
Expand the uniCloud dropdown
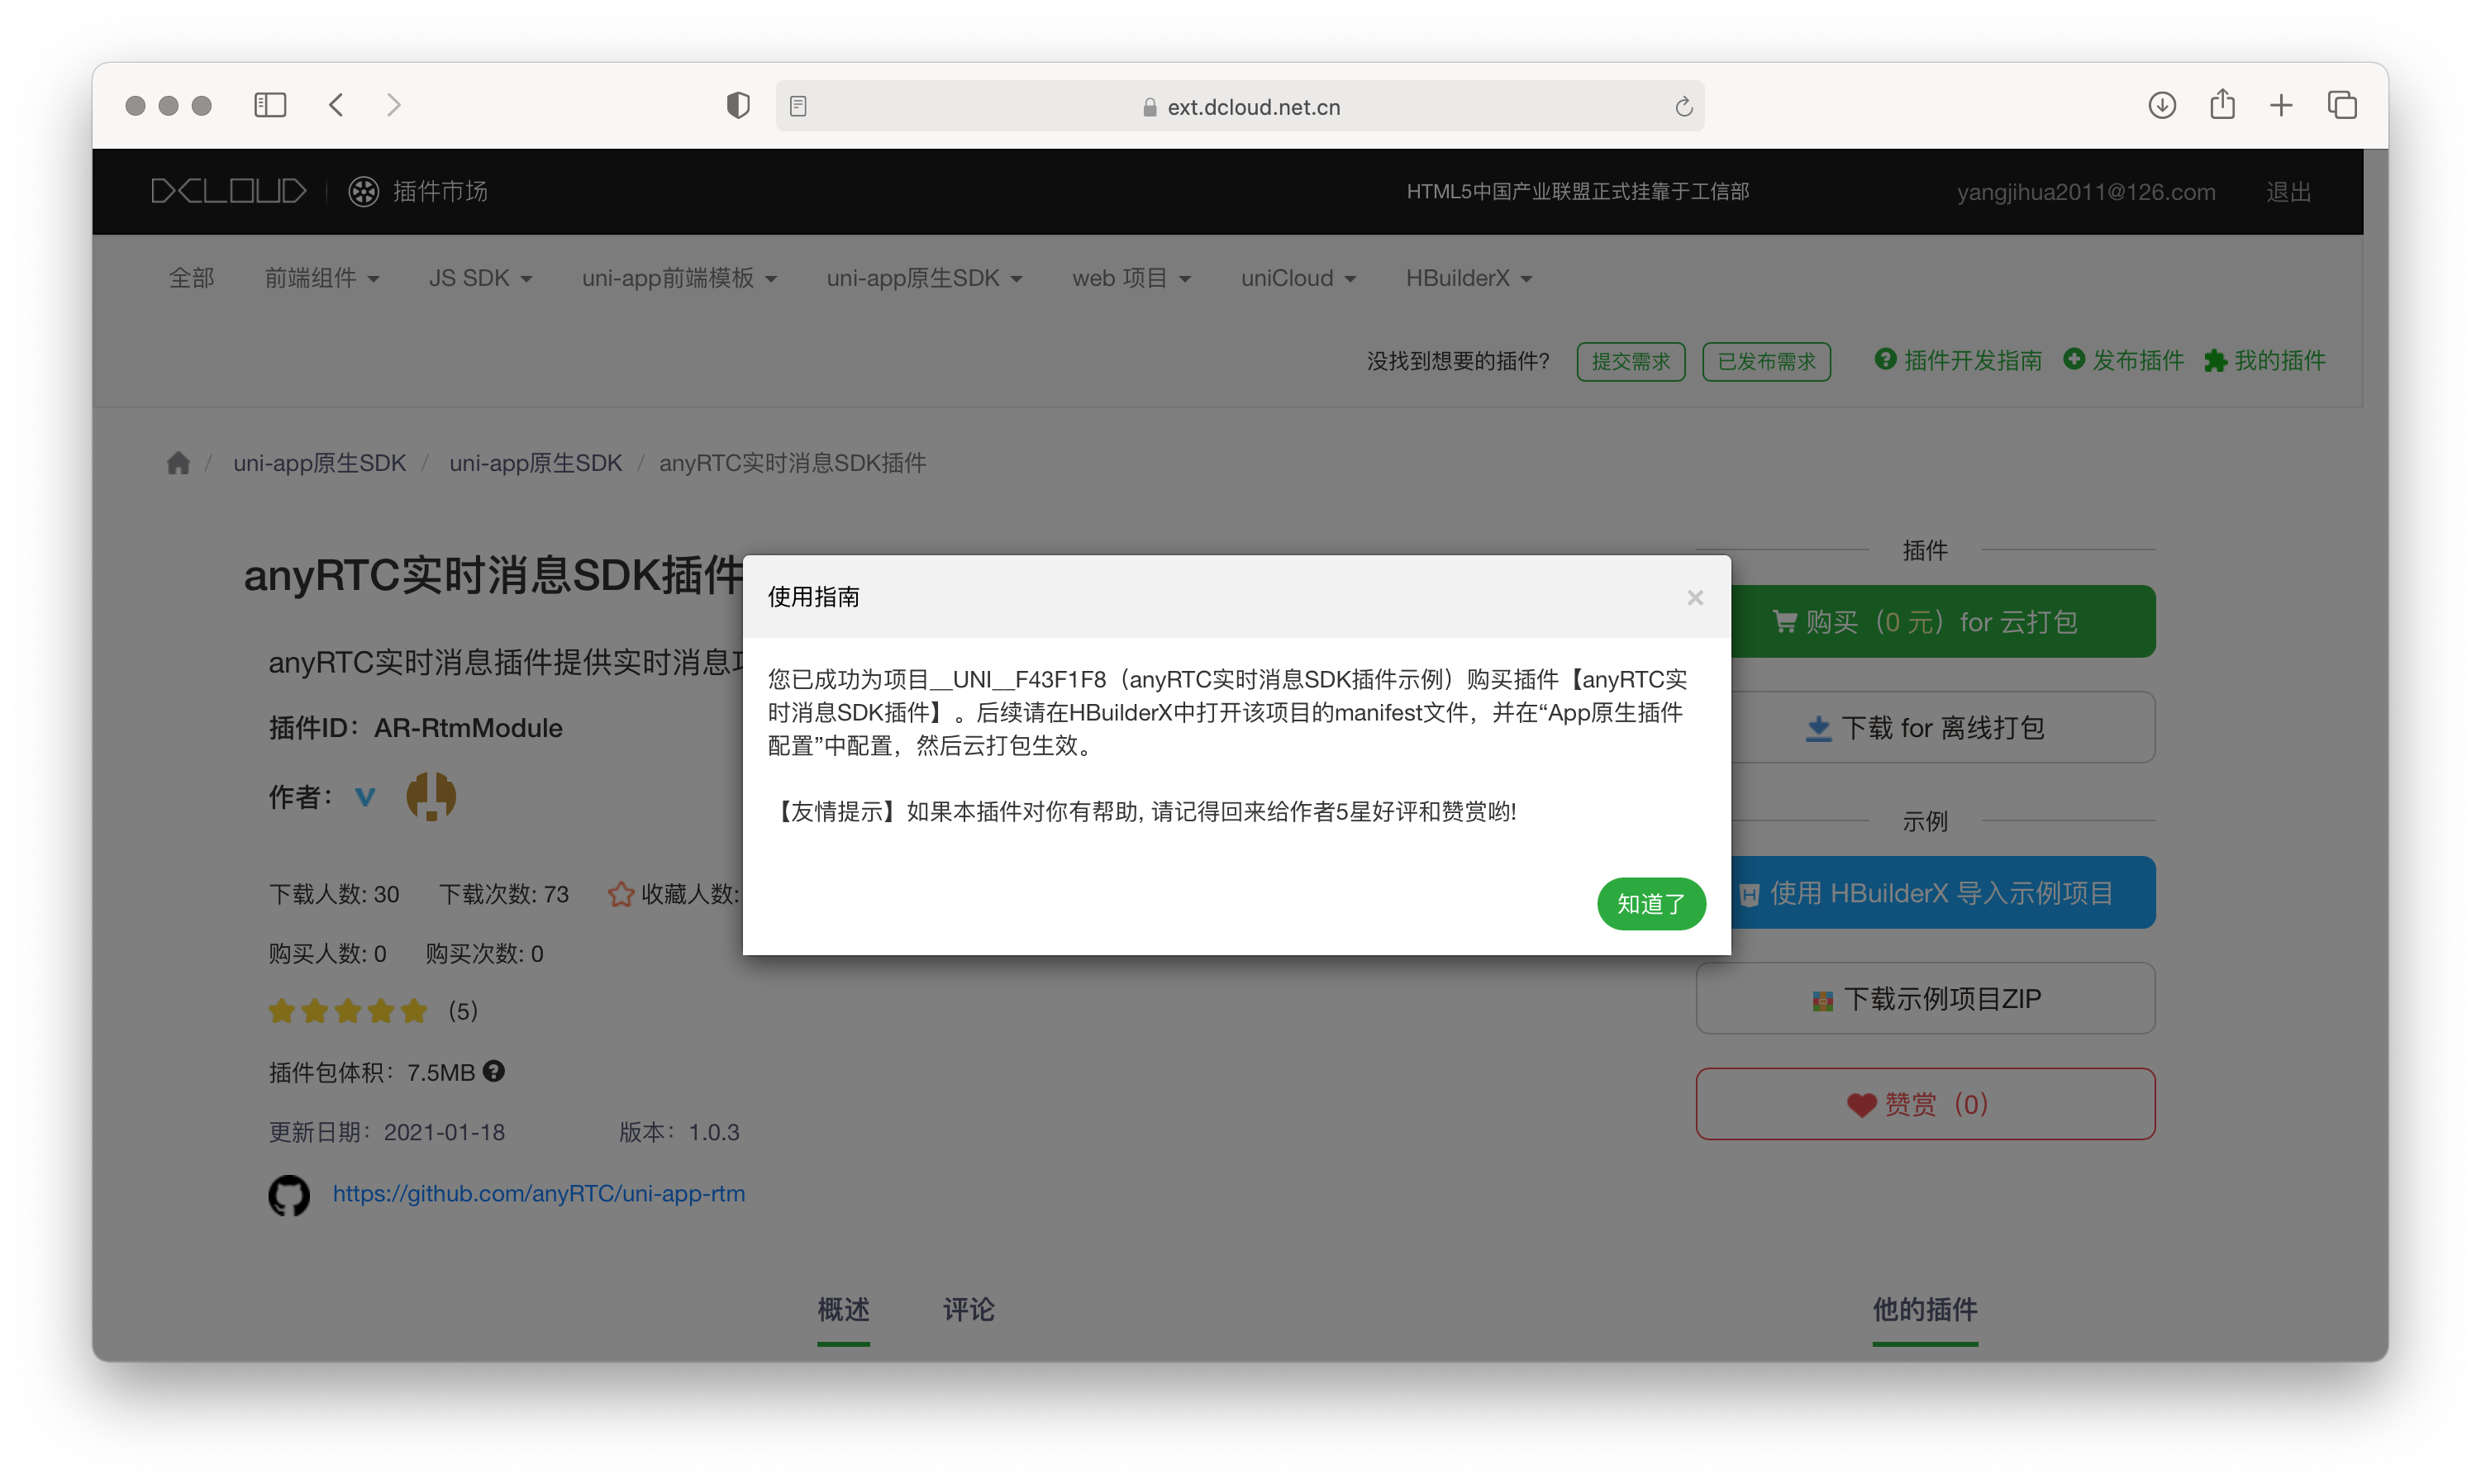pos(1298,278)
